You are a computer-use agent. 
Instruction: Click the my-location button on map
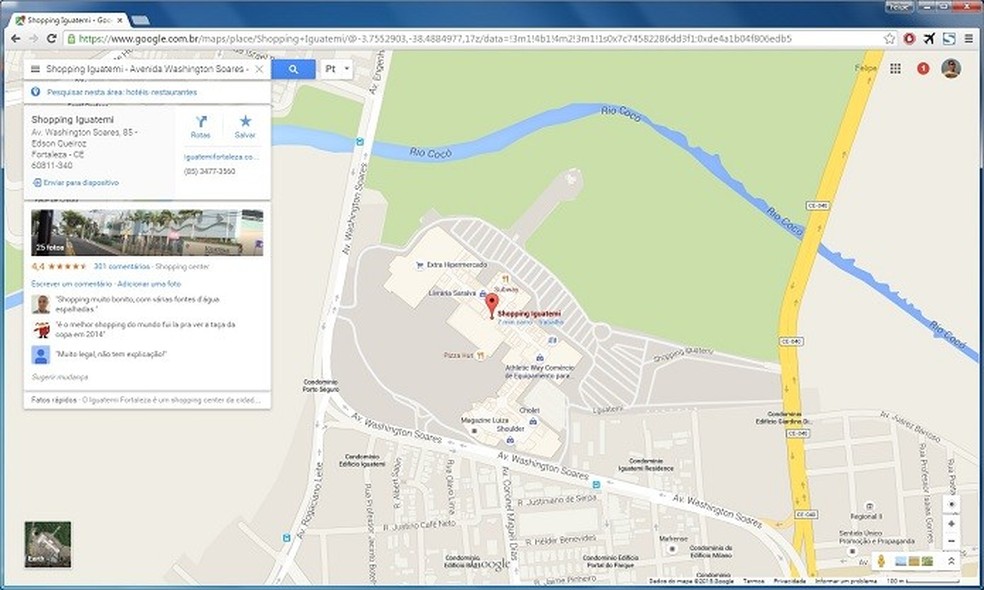(951, 505)
